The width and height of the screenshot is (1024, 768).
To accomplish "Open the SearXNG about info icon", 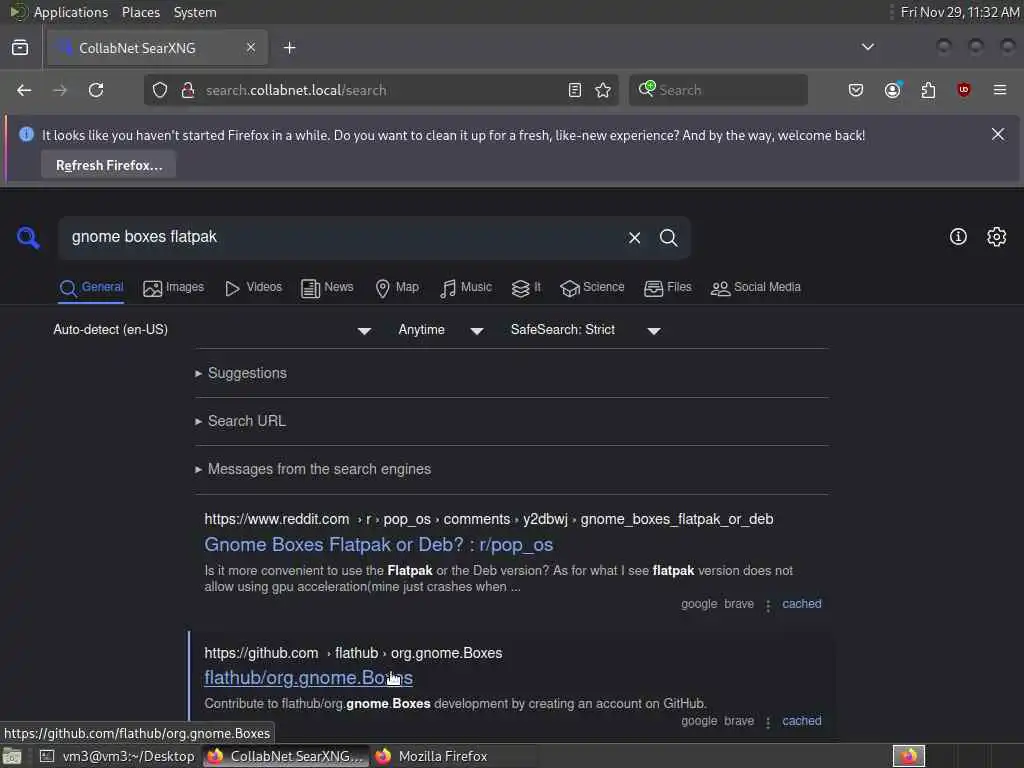I will [958, 236].
